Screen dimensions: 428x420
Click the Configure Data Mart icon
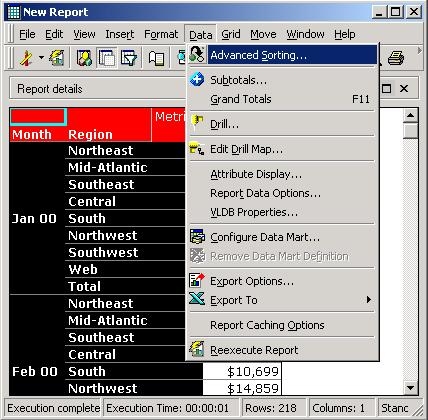[197, 237]
